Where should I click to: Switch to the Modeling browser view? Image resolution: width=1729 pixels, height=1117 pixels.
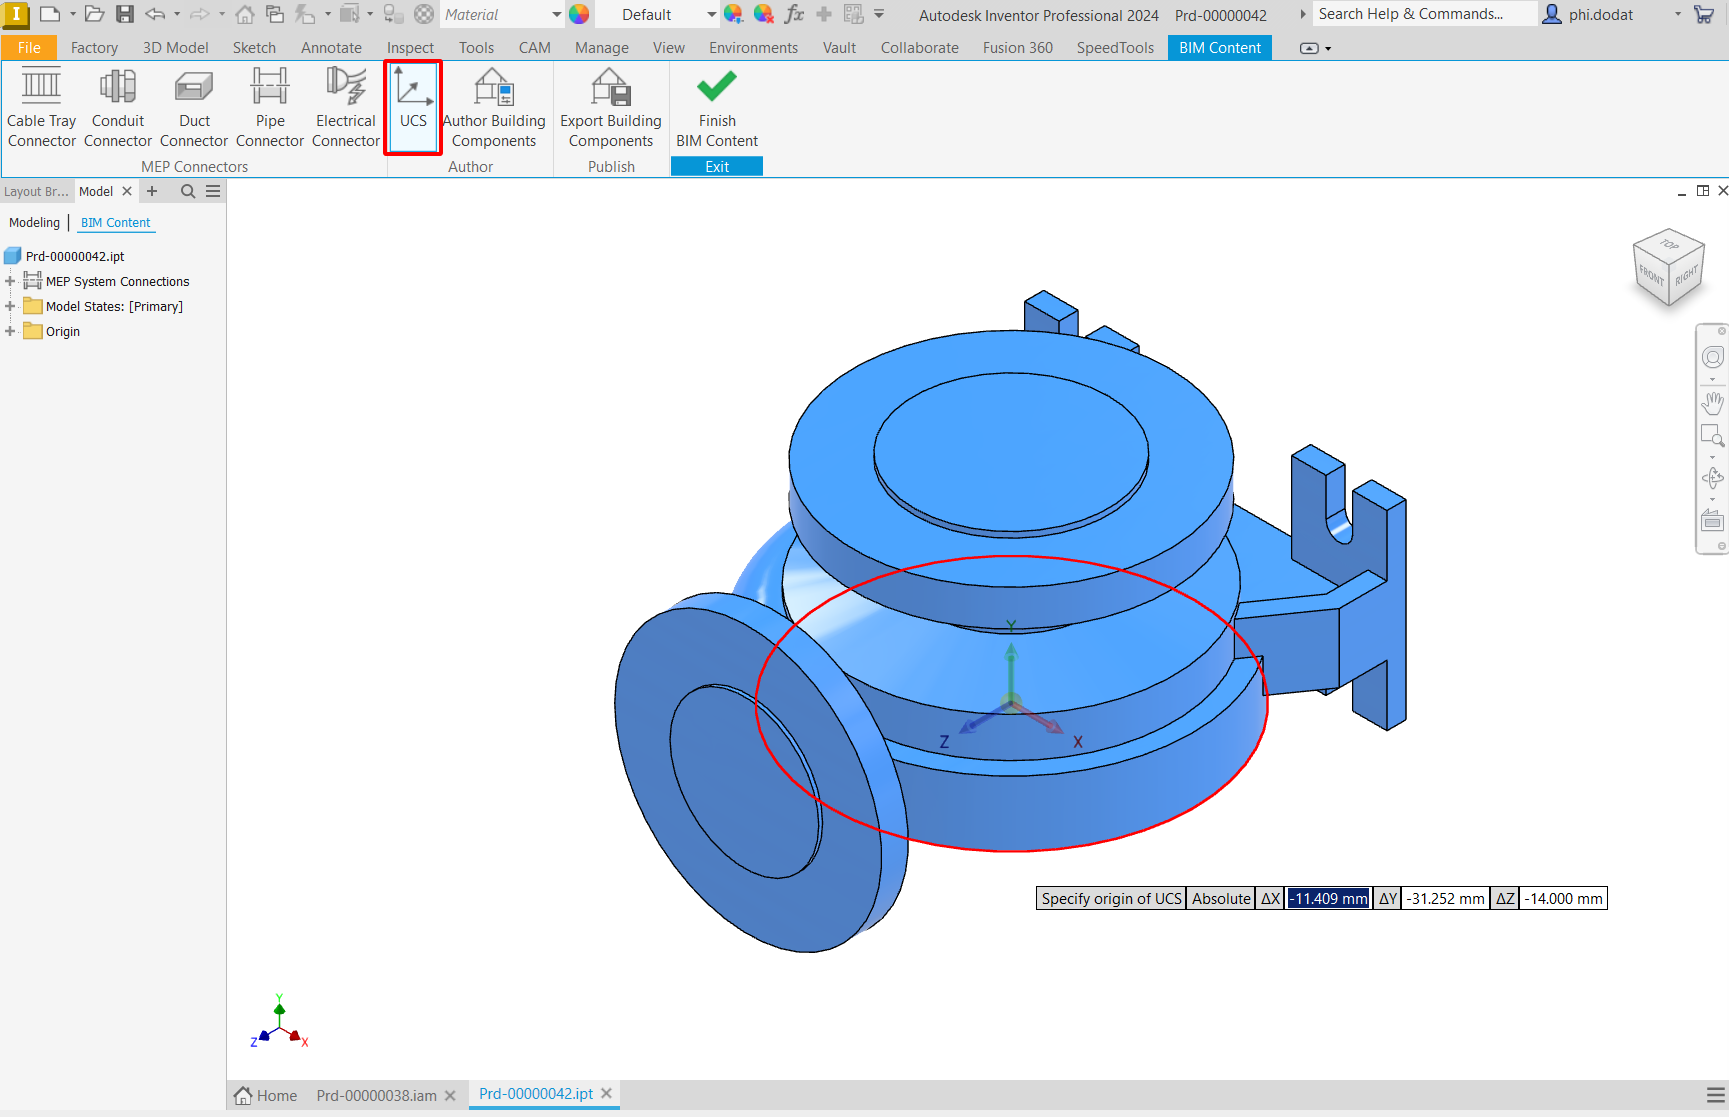coord(35,222)
